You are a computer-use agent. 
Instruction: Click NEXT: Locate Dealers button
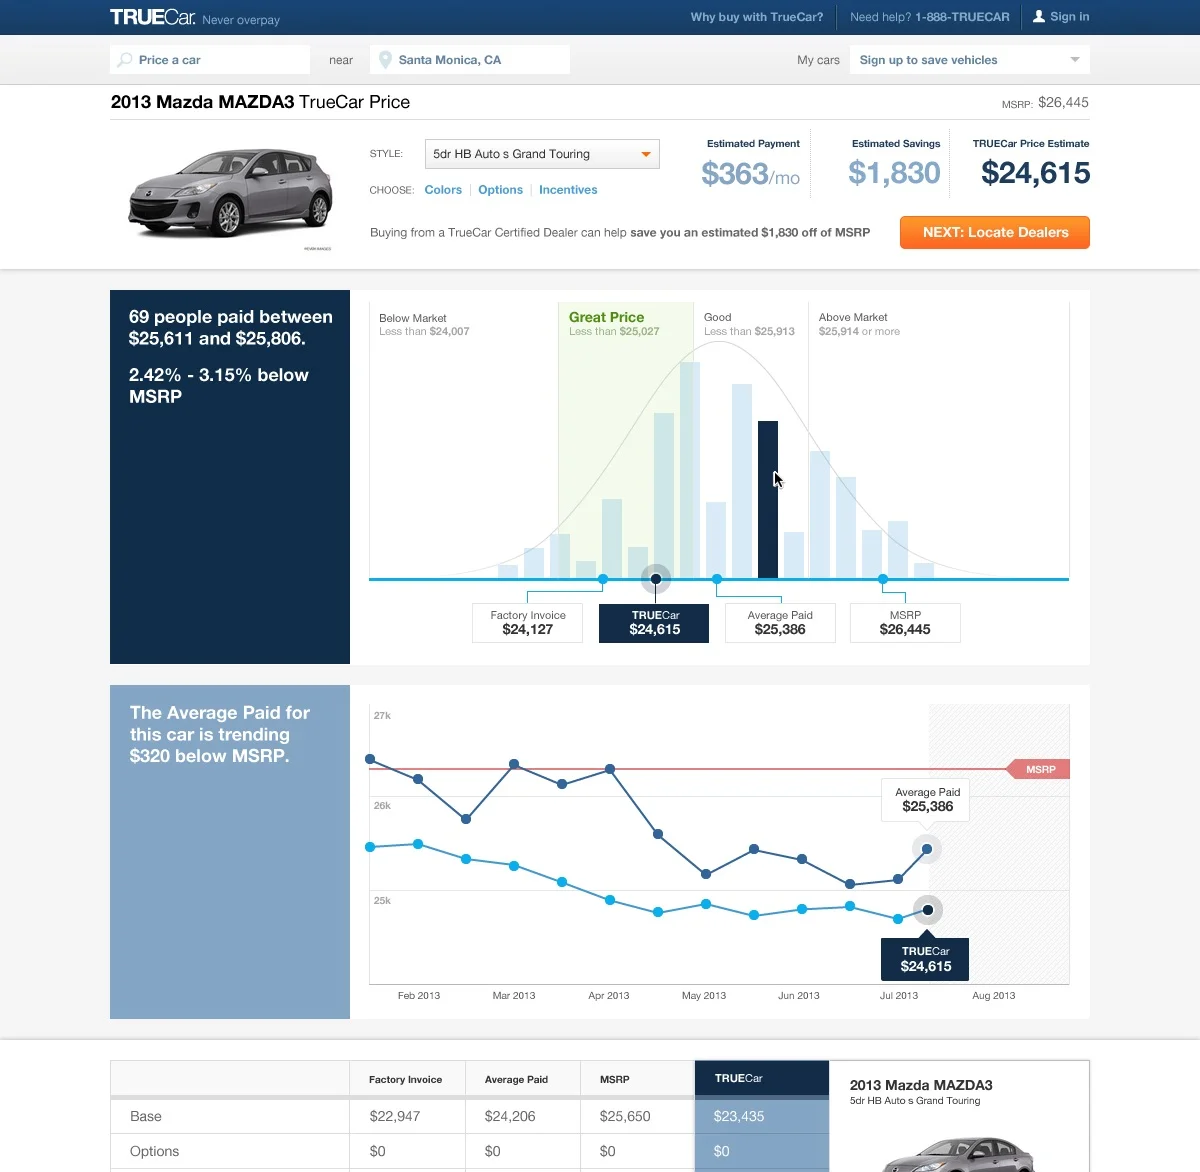[x=995, y=232]
